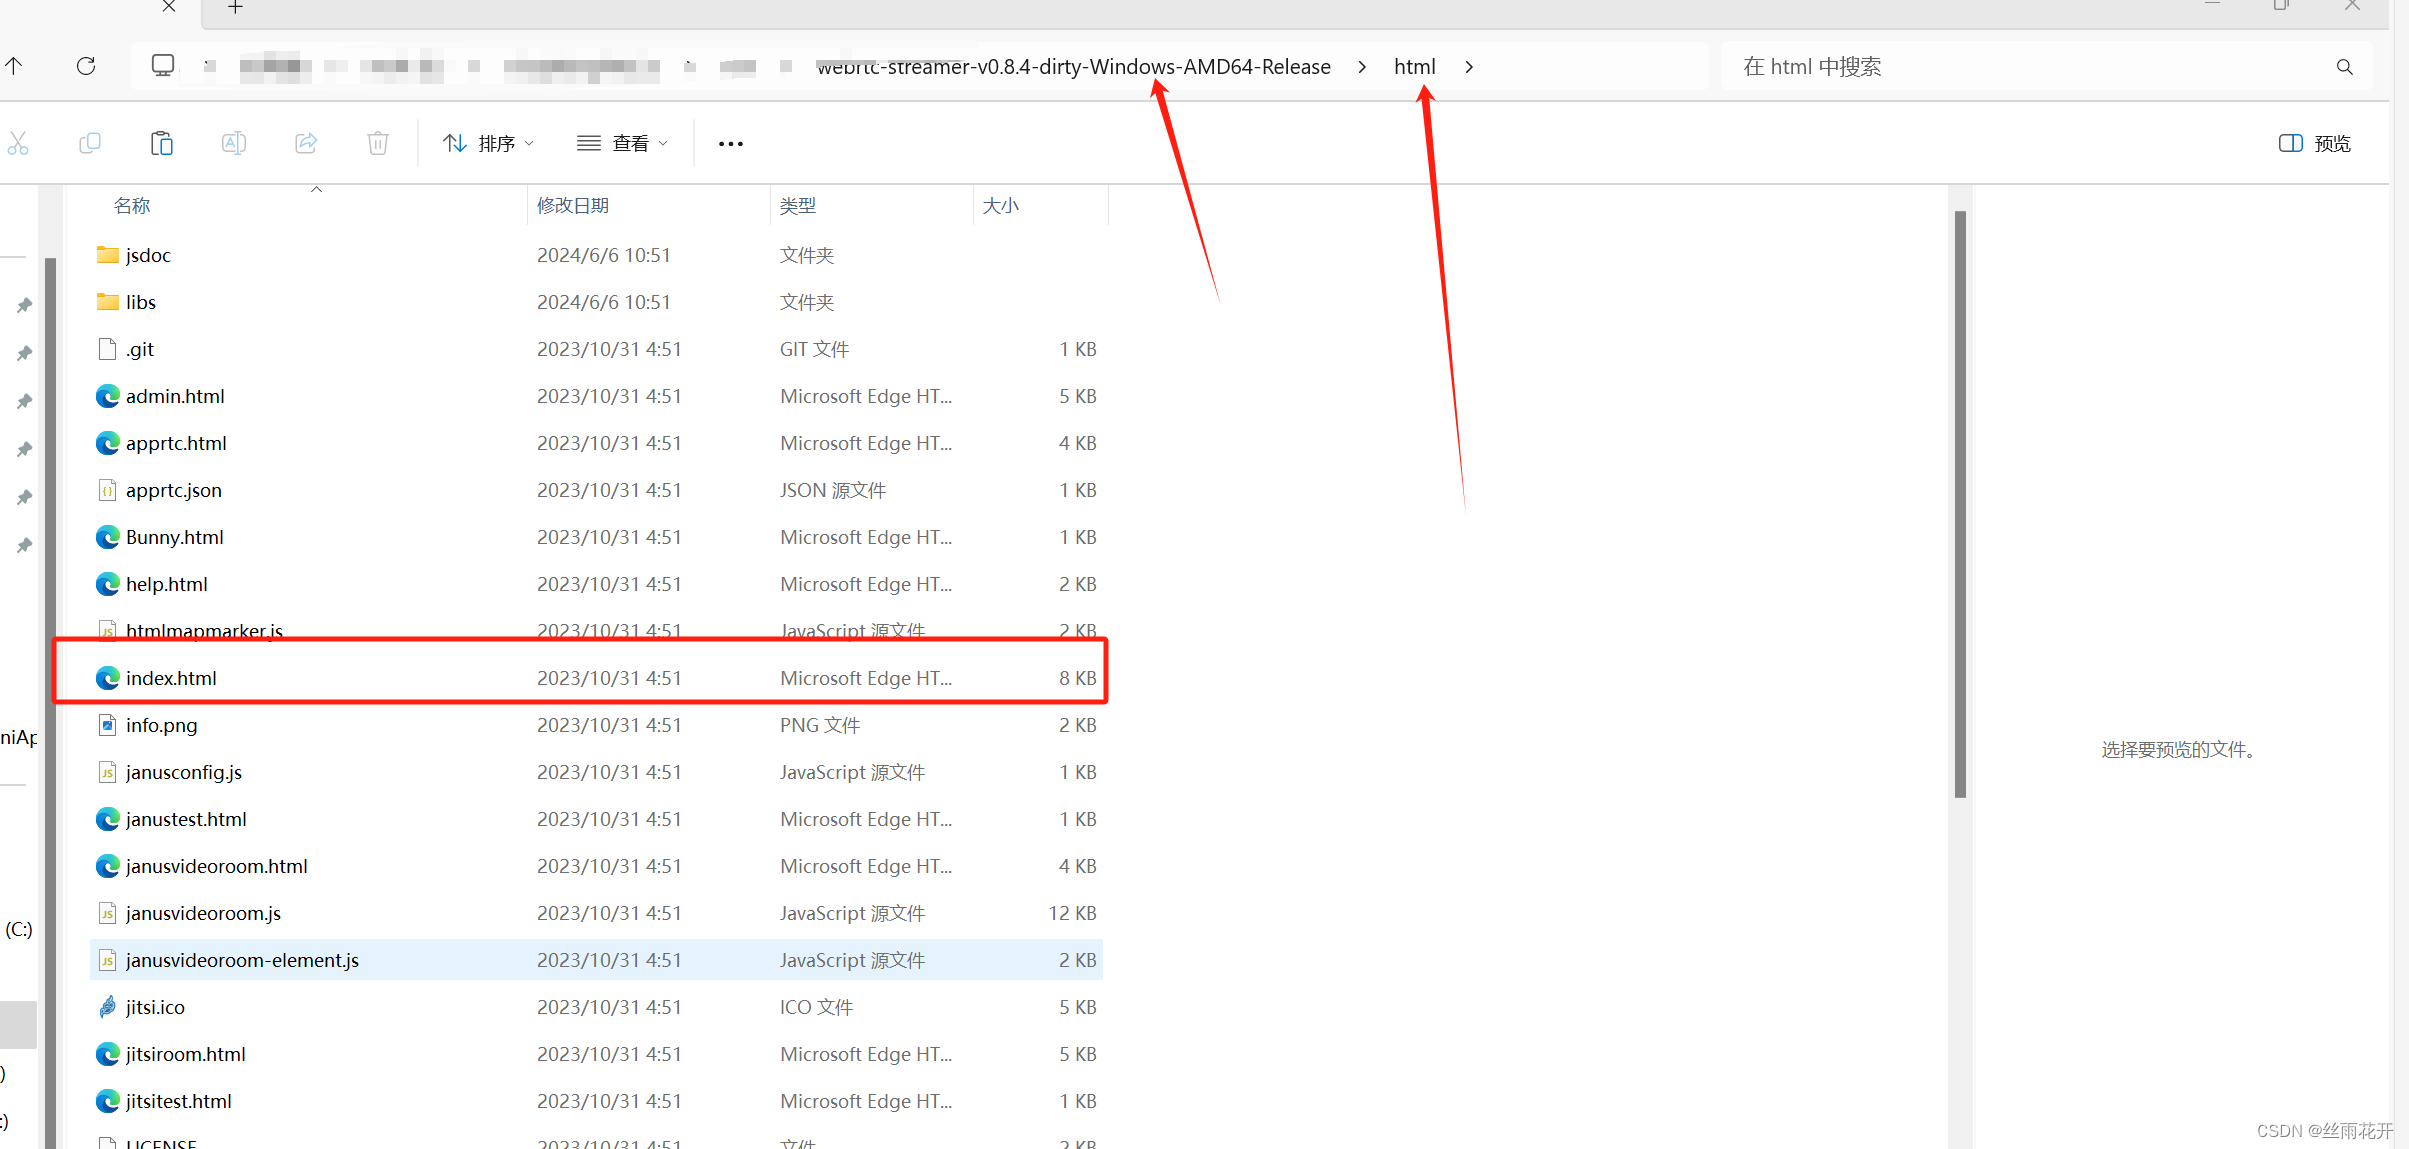Click the Share icon in toolbar

click(x=306, y=143)
